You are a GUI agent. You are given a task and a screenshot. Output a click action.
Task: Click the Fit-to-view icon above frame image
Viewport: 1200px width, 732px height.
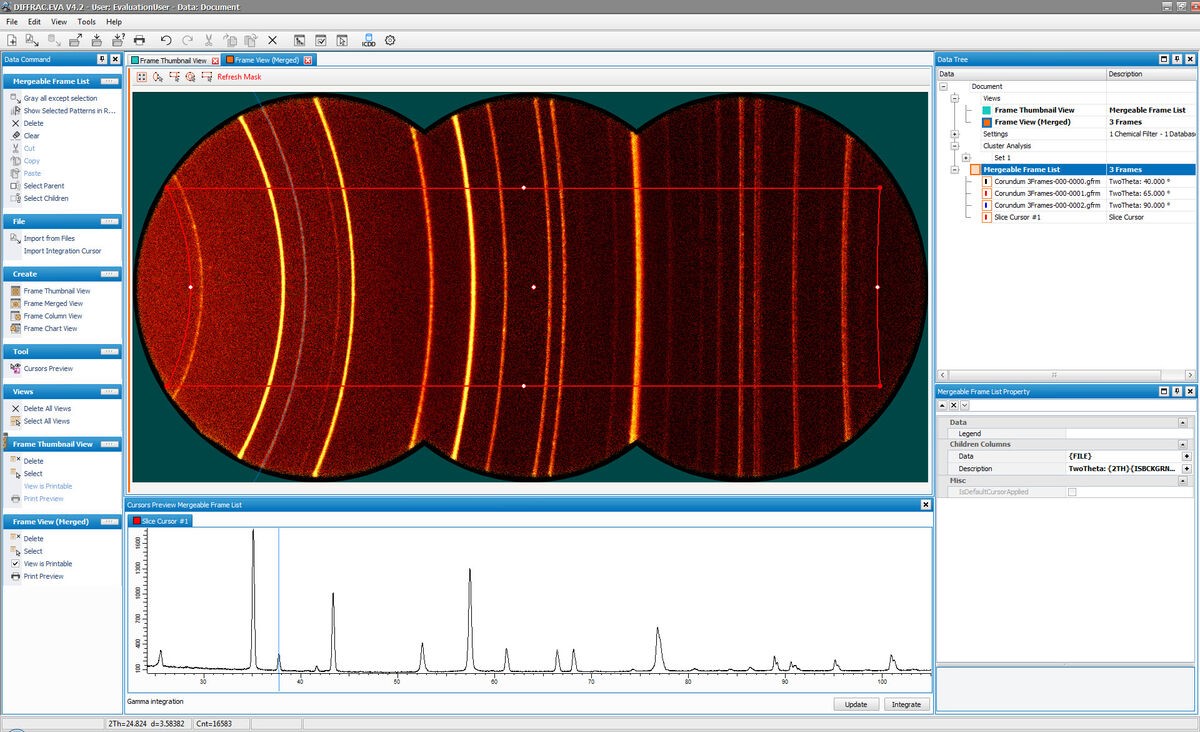click(142, 77)
